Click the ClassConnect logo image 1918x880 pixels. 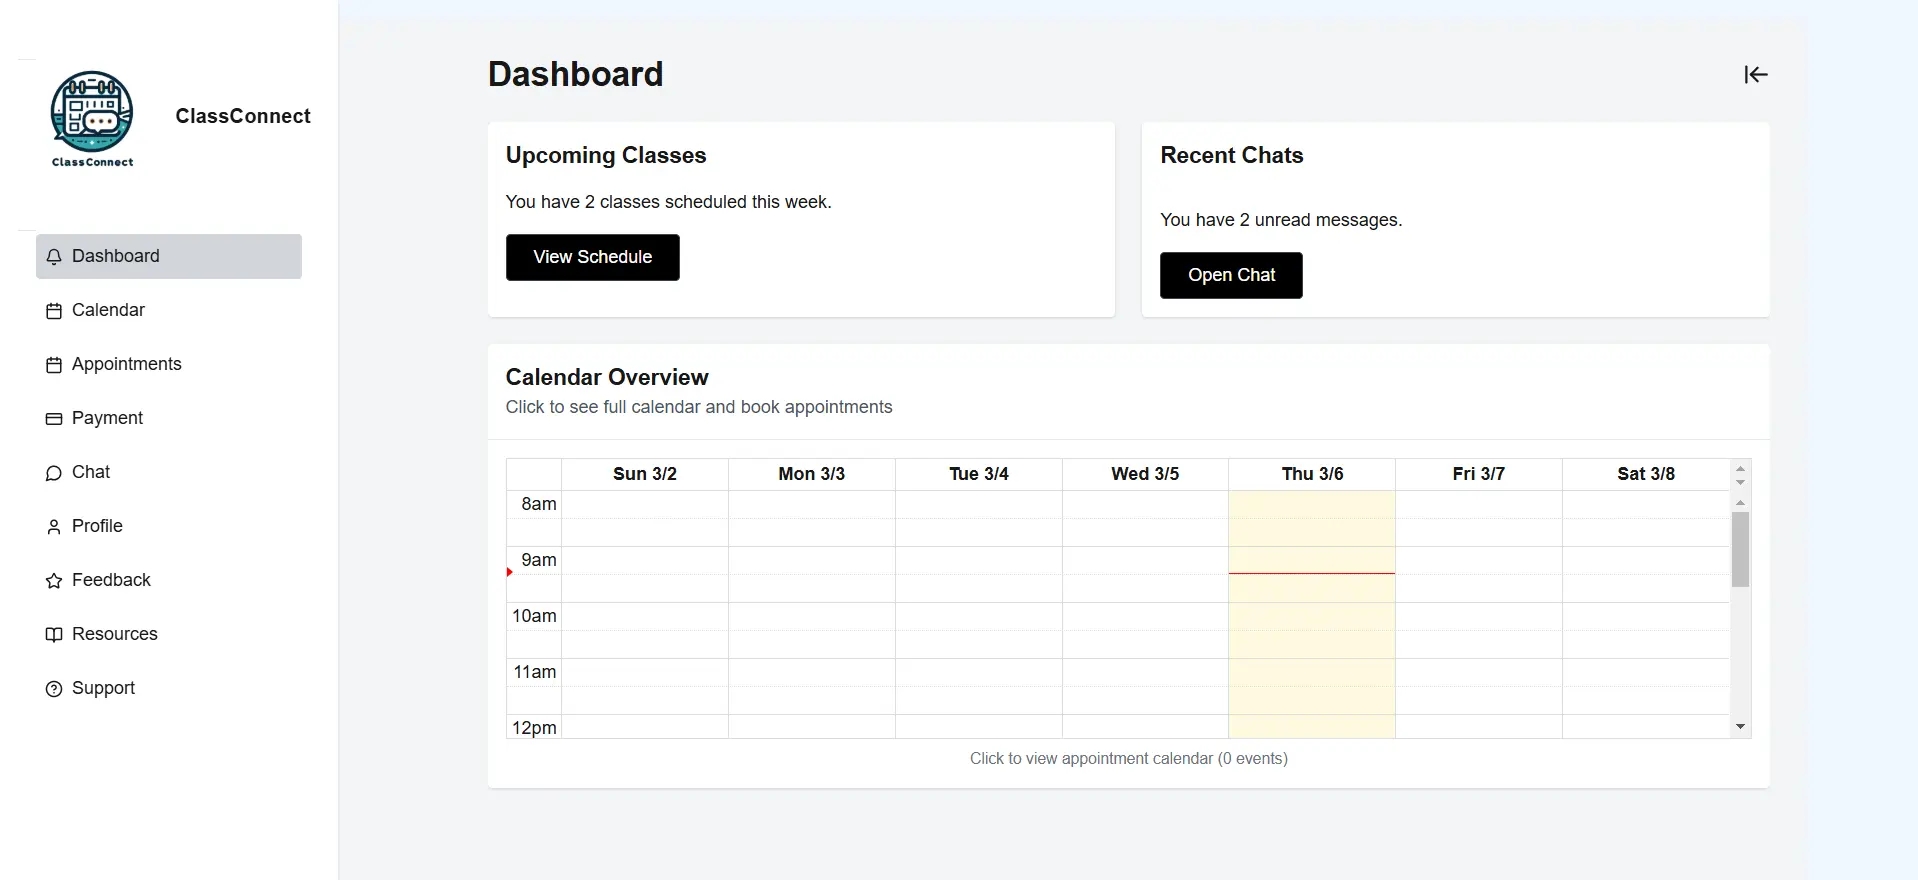92,118
